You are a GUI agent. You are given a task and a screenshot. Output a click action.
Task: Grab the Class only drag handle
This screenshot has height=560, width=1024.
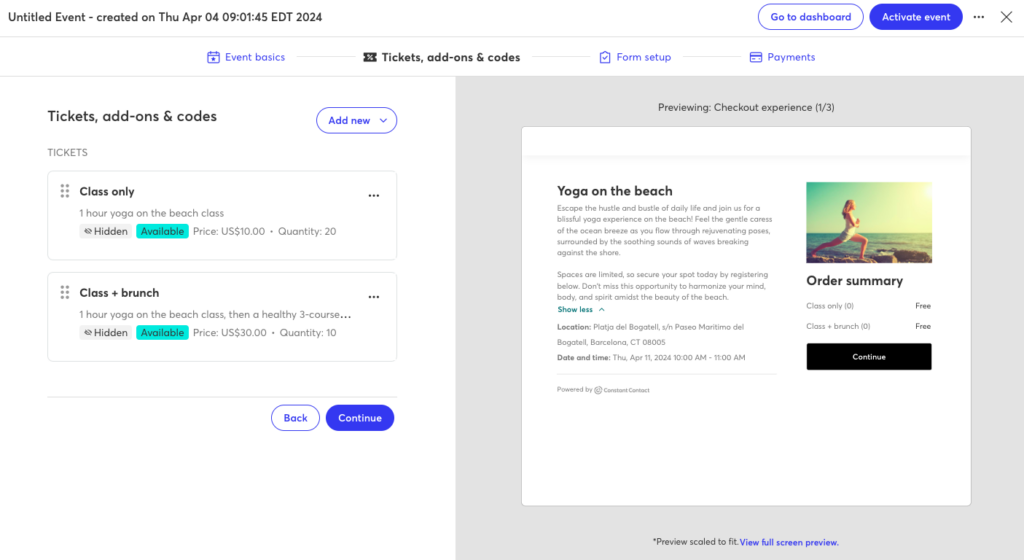65,191
